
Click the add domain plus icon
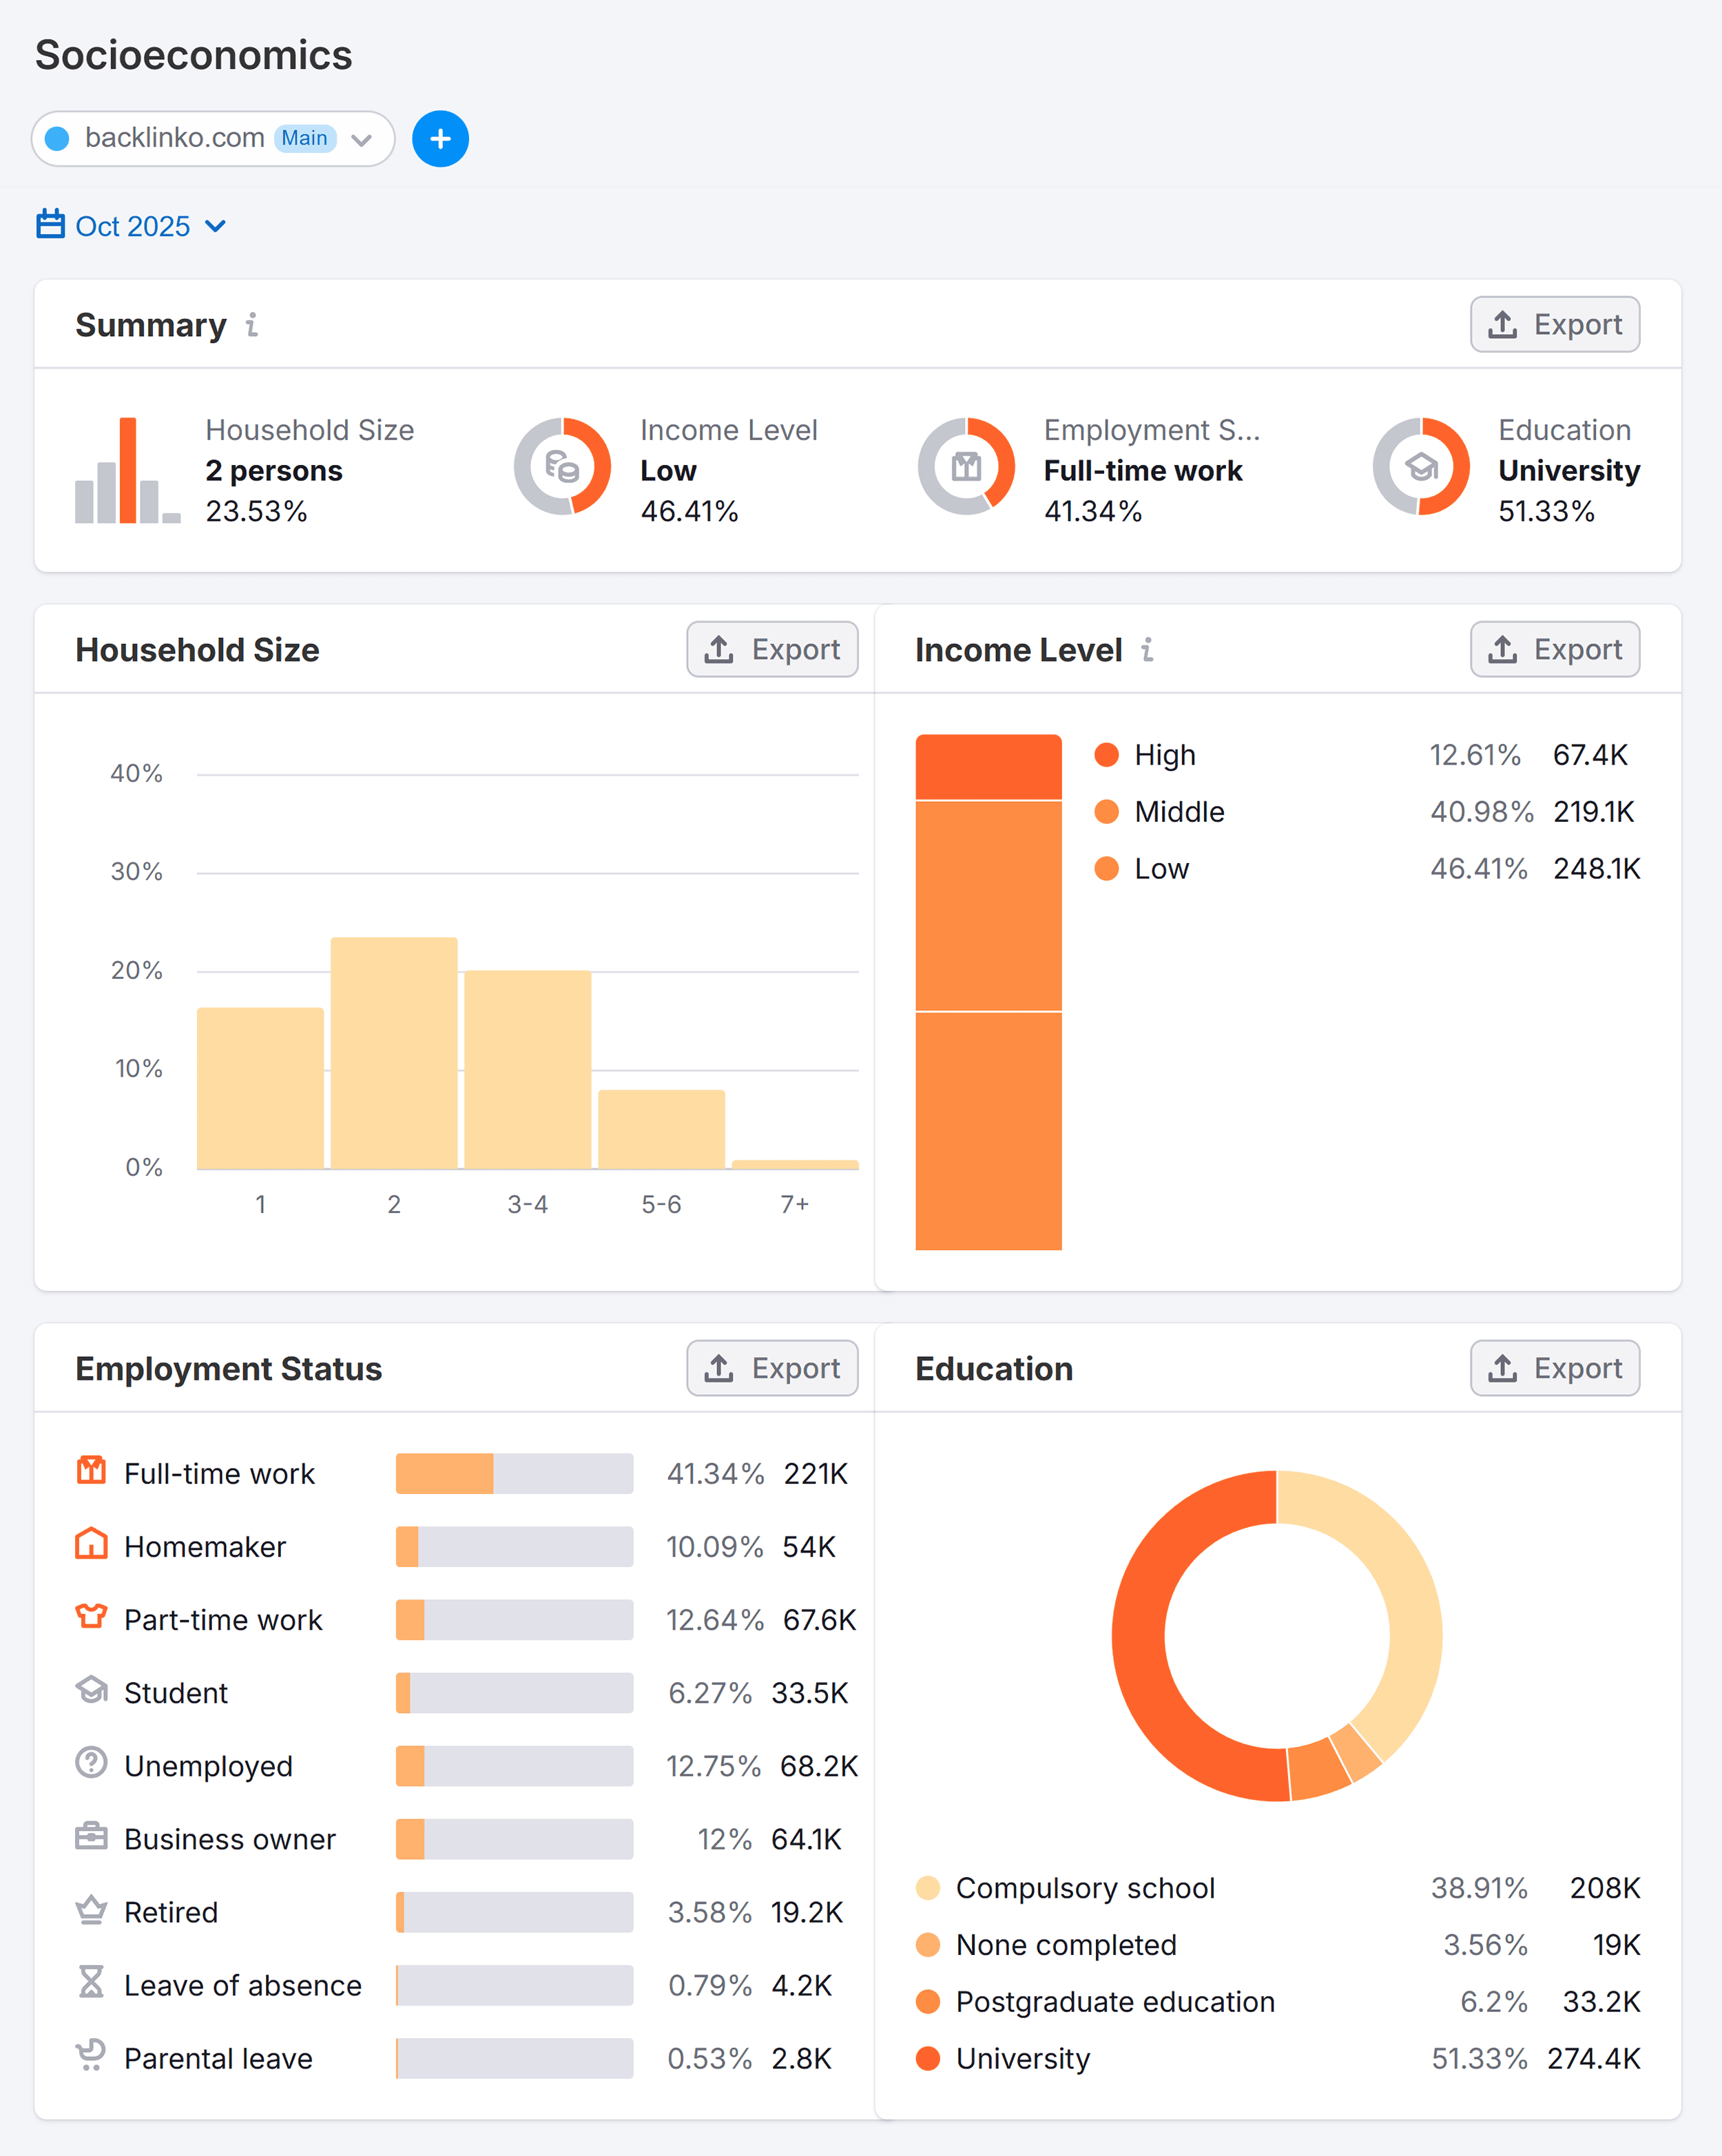440,139
